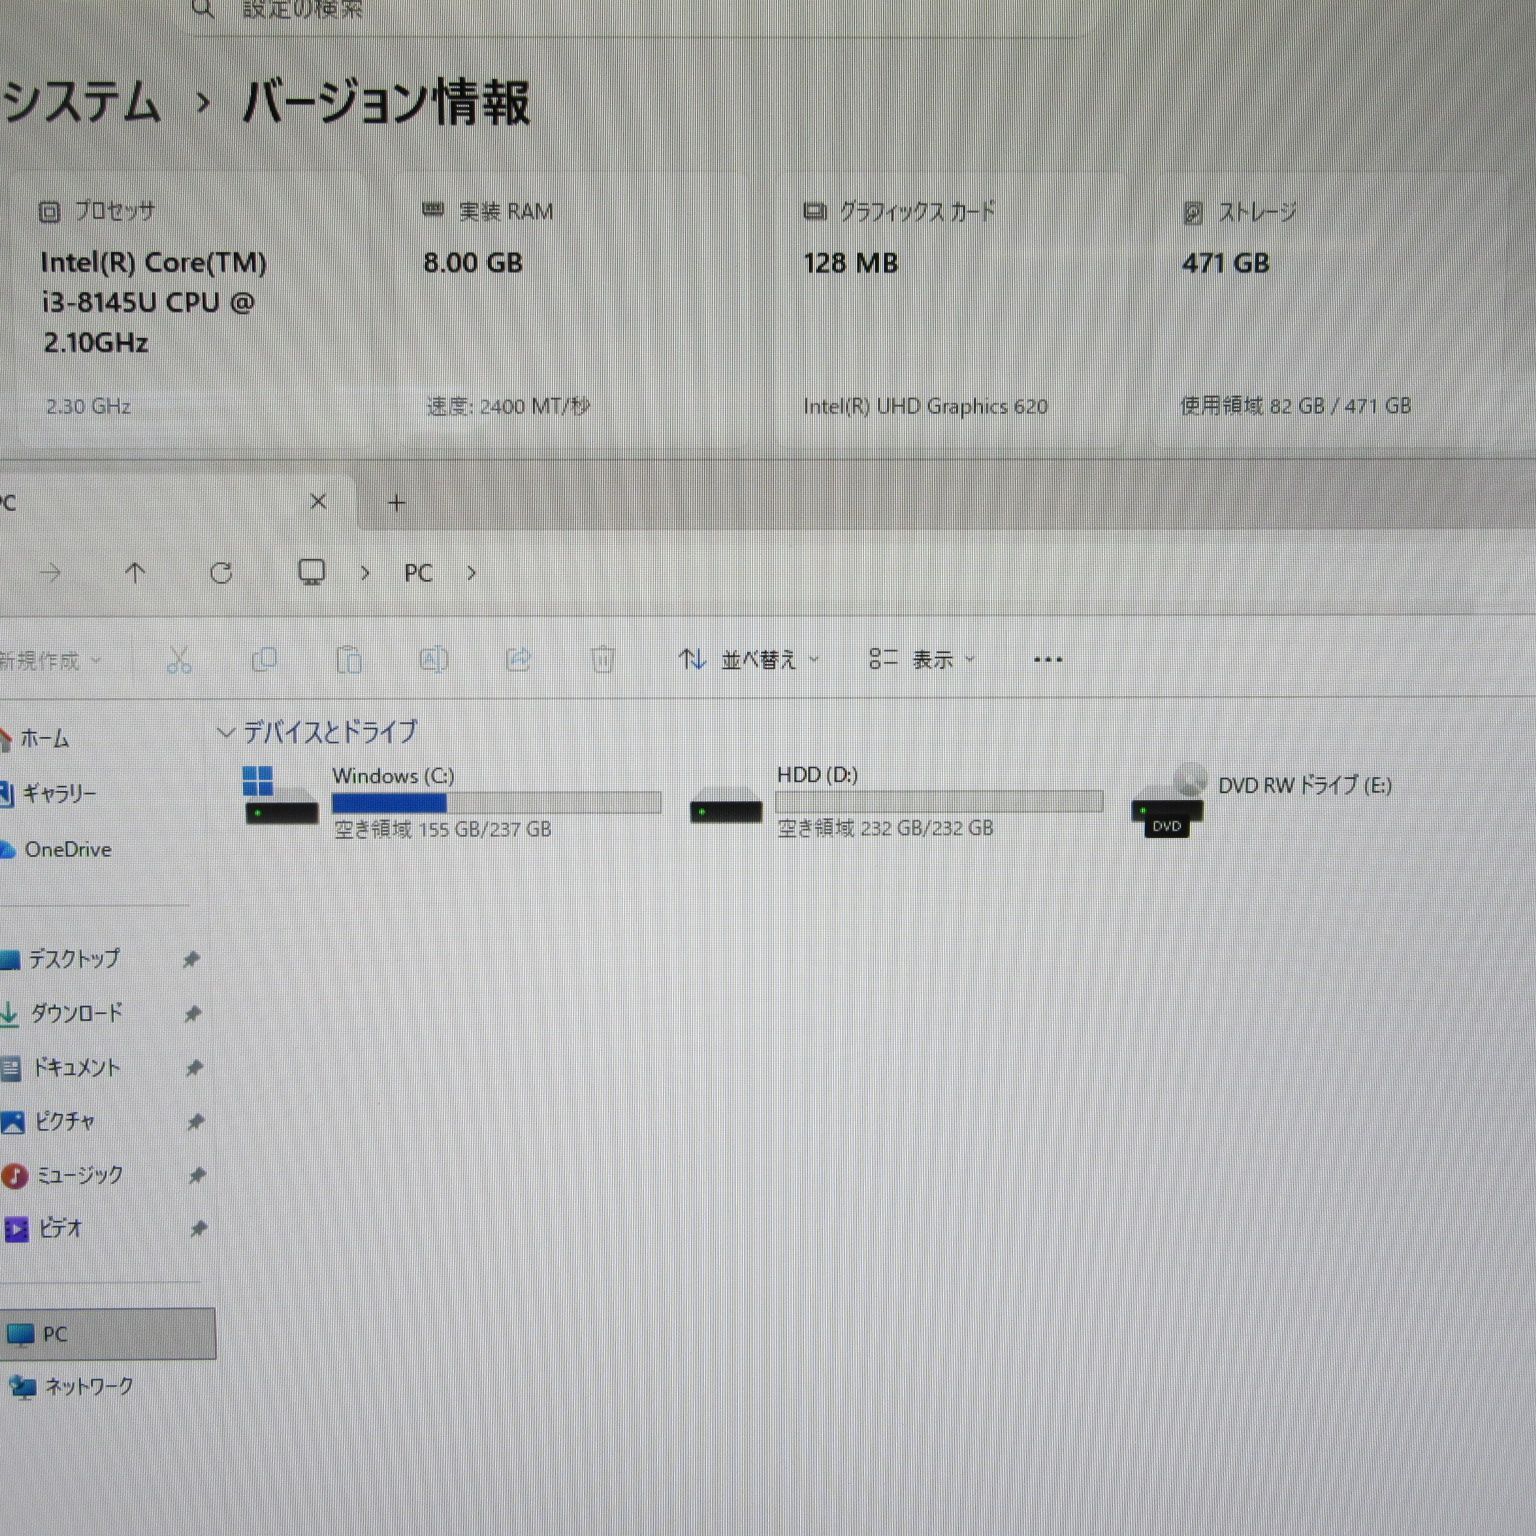Screen dimensions: 1536x1536
Task: Click the search magnifier in Settings
Action: [x=202, y=8]
